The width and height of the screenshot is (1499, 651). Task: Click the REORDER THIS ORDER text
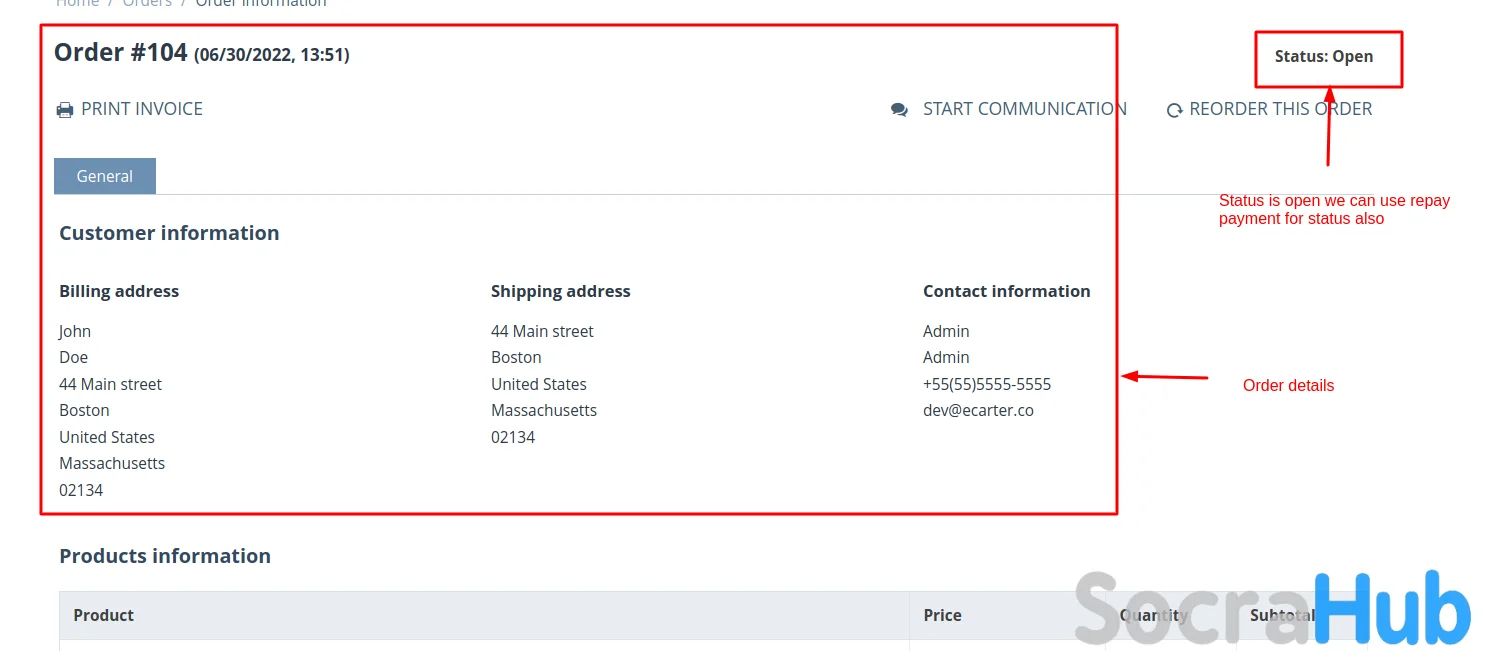point(1280,109)
